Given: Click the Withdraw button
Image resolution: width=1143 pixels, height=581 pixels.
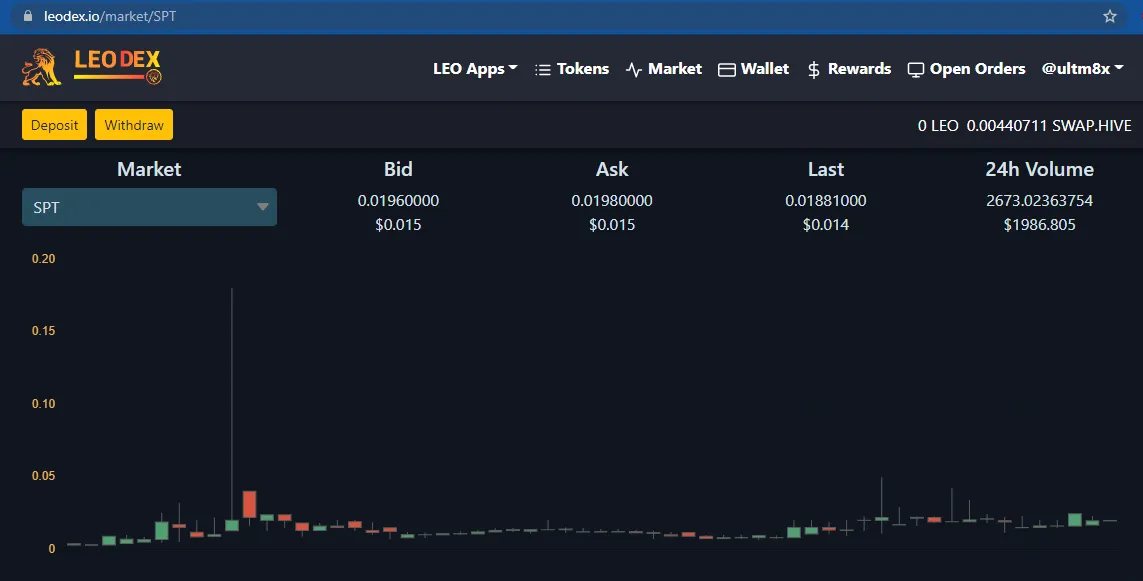Looking at the screenshot, I should coord(134,125).
